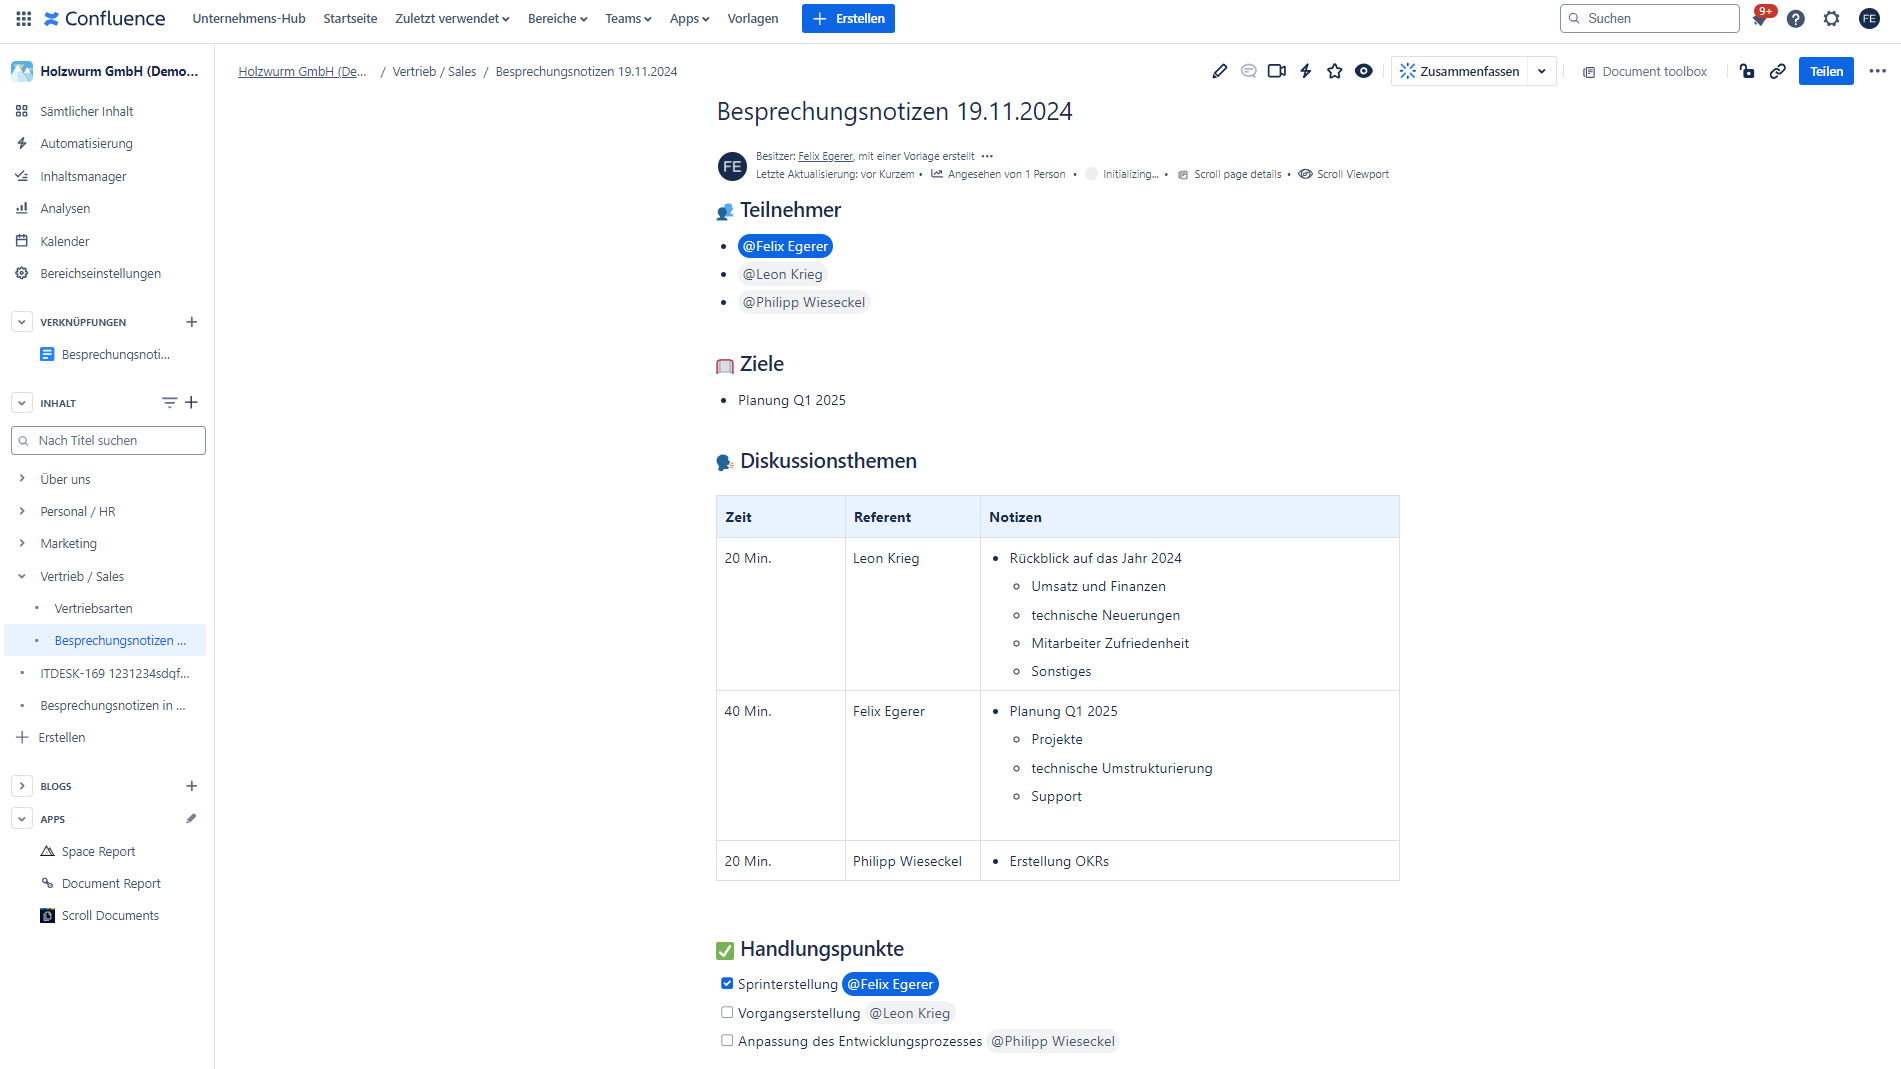Image resolution: width=1901 pixels, height=1069 pixels.
Task: Expand the Marketing section in the sidebar
Action: coord(21,543)
